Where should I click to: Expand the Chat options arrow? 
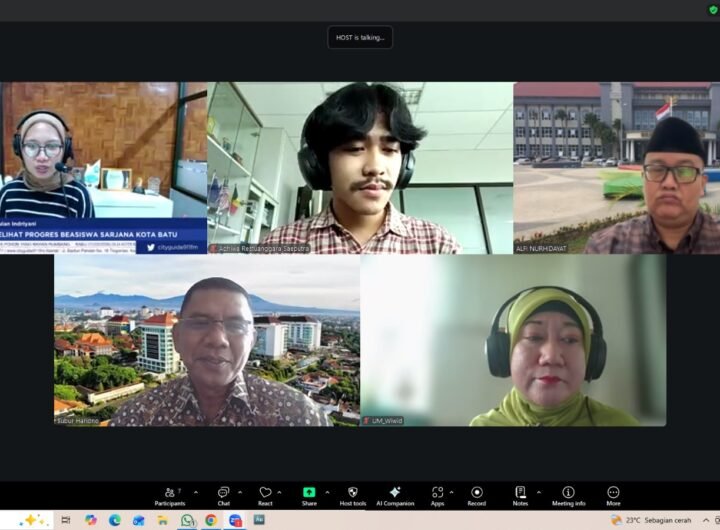click(241, 492)
